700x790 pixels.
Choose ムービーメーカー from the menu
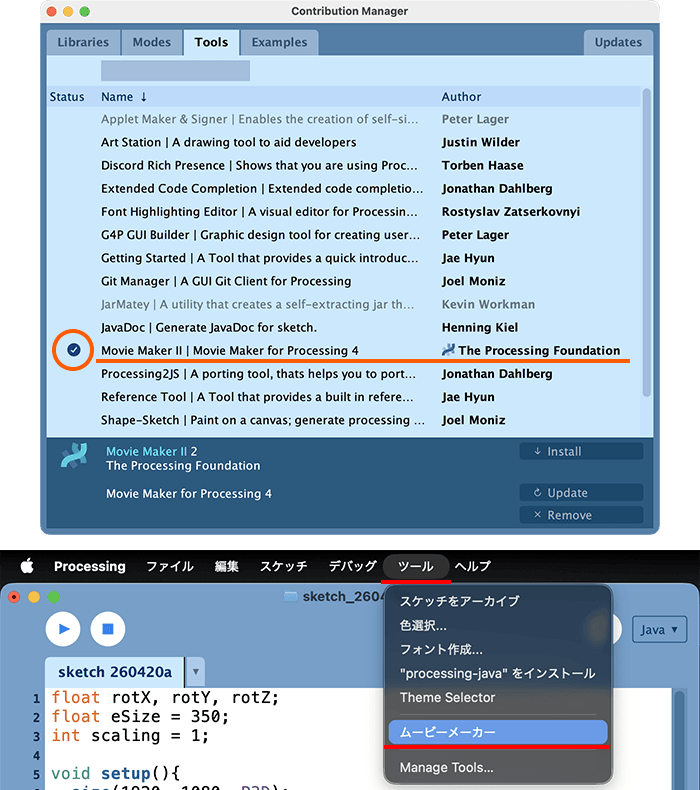coord(497,732)
